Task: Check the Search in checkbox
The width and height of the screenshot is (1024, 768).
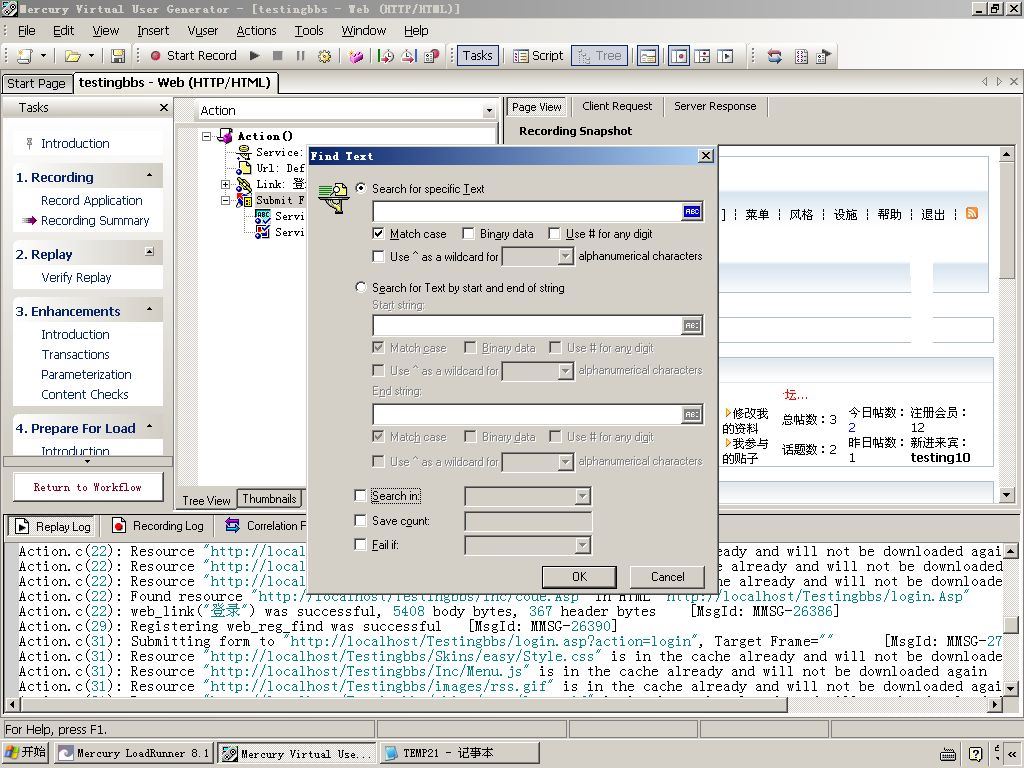Action: (x=360, y=496)
